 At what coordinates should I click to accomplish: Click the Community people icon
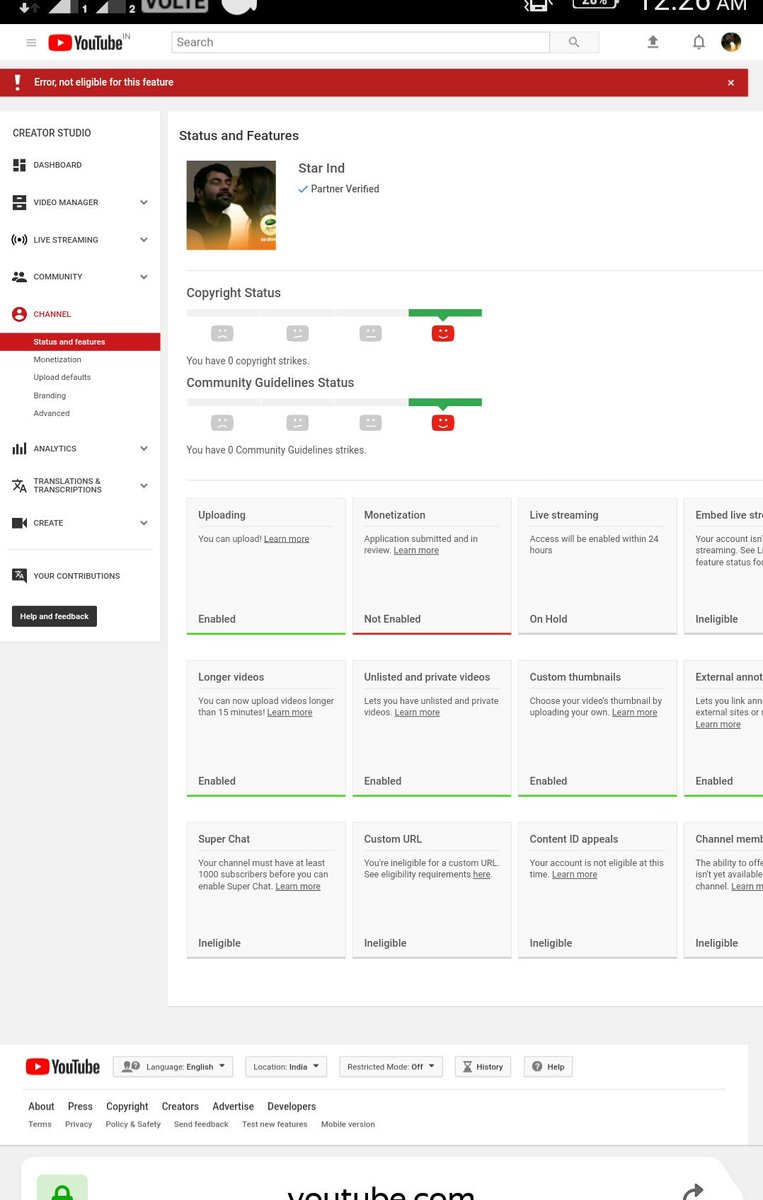(19, 277)
